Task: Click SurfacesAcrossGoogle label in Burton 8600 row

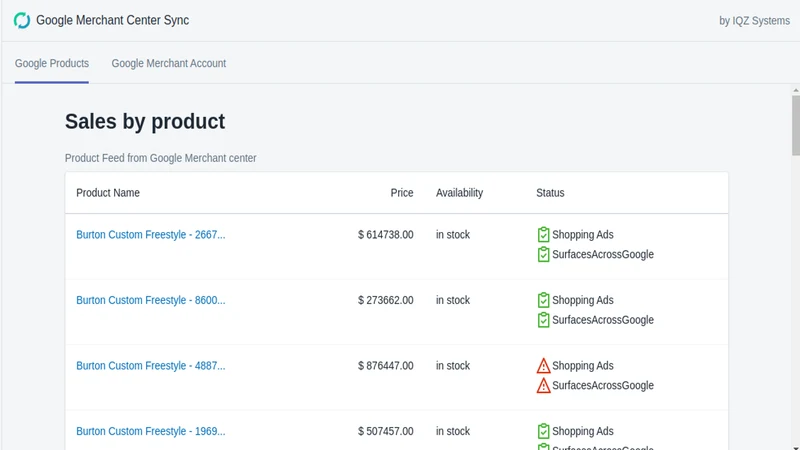Action: [x=603, y=320]
